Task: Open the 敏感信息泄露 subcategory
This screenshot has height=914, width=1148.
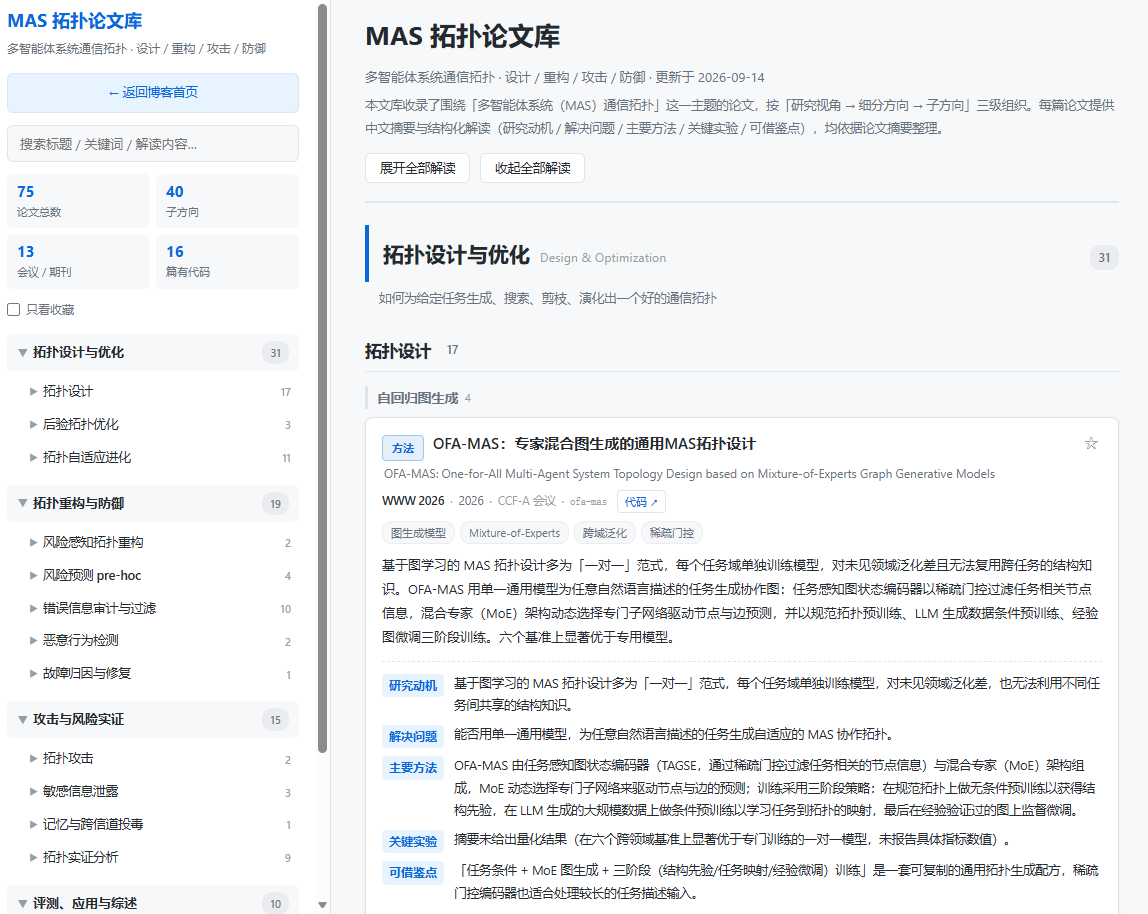Action: tap(160, 792)
